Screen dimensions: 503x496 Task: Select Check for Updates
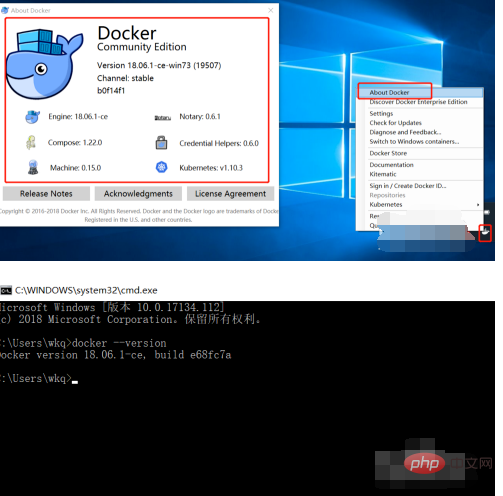(395, 123)
